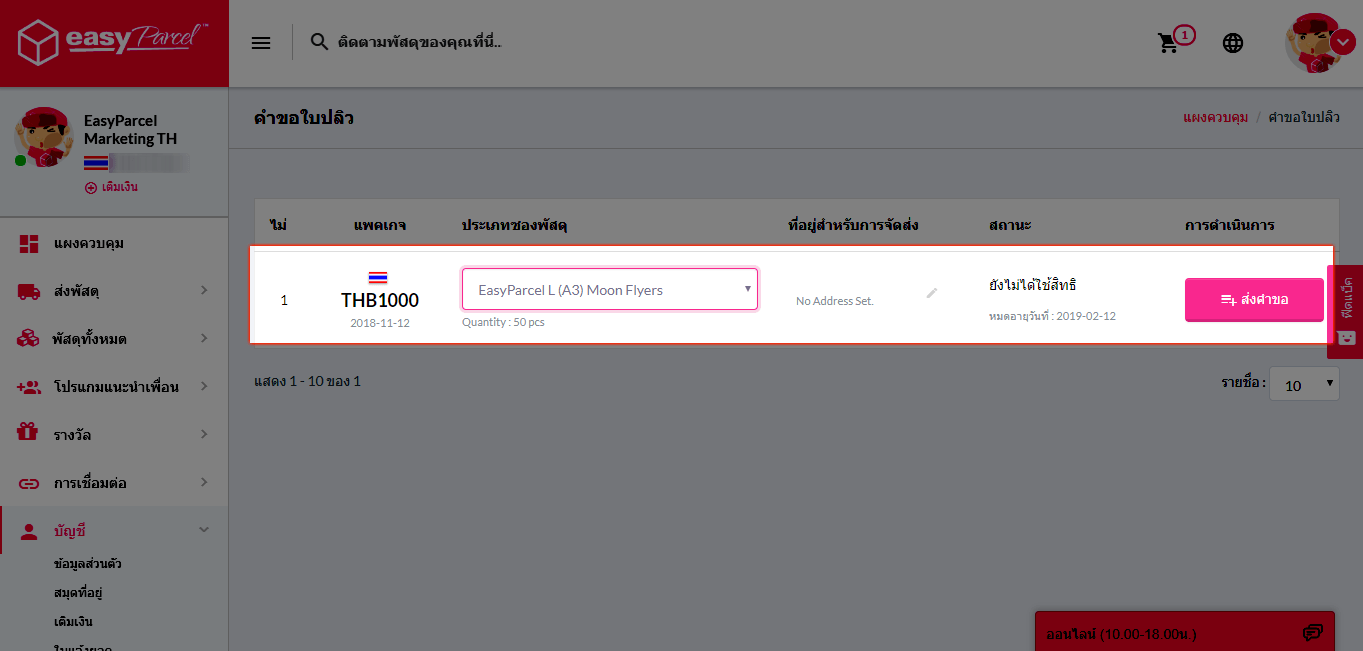This screenshot has width=1363, height=651.
Task: Click the account person icon
Action: 29,531
